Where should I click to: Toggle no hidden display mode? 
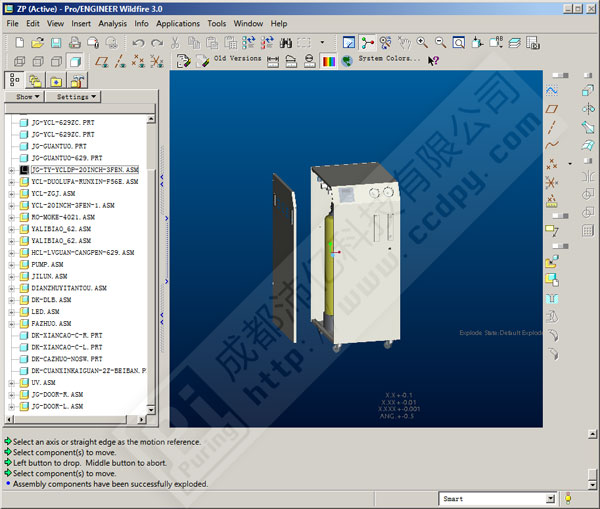[56, 61]
